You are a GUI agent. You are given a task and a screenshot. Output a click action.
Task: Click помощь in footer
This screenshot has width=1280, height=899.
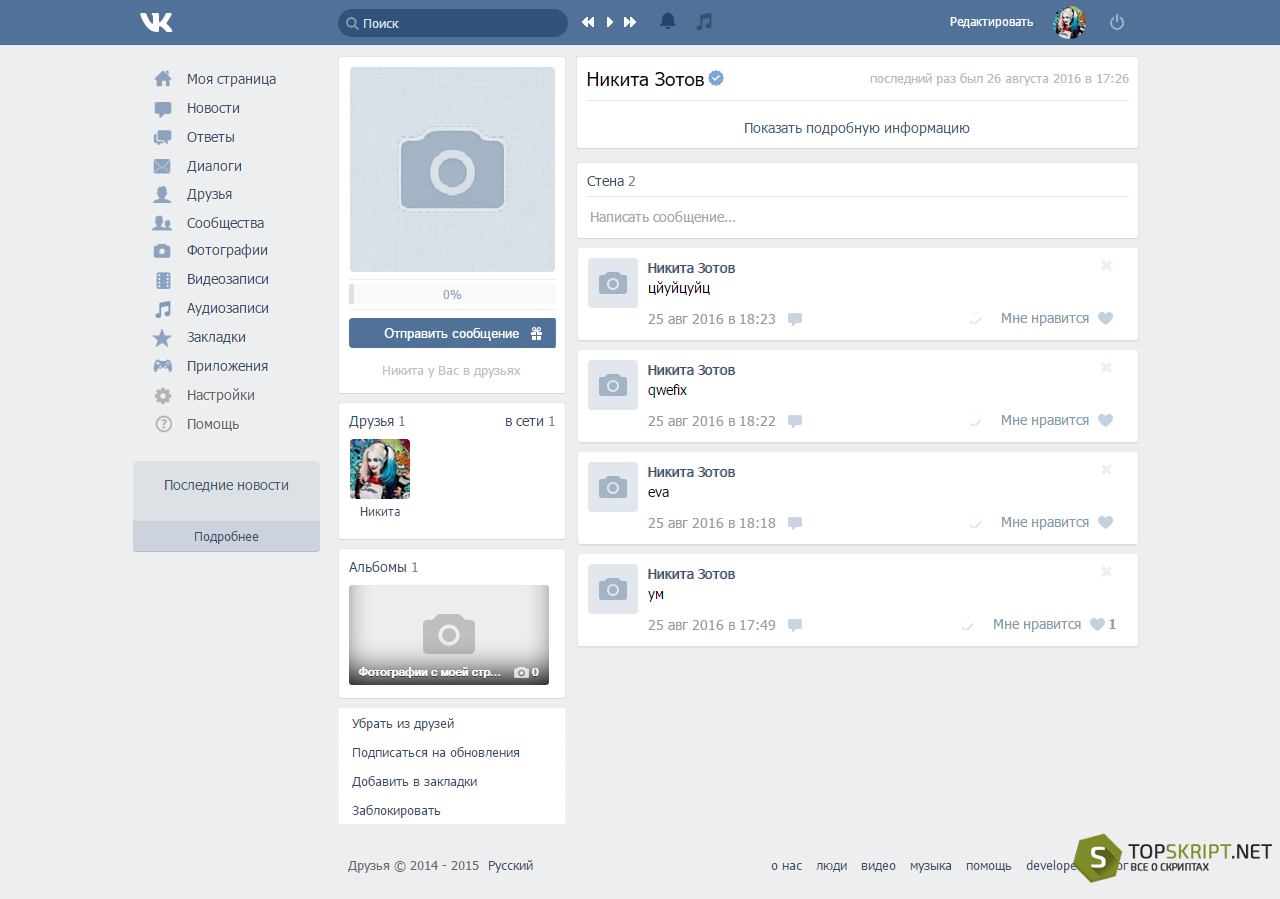988,866
